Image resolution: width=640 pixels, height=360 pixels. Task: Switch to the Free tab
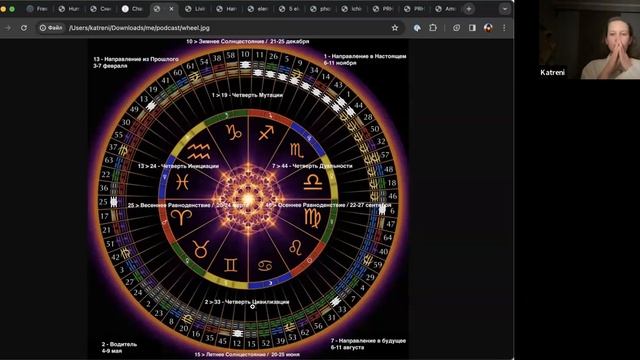[37, 9]
